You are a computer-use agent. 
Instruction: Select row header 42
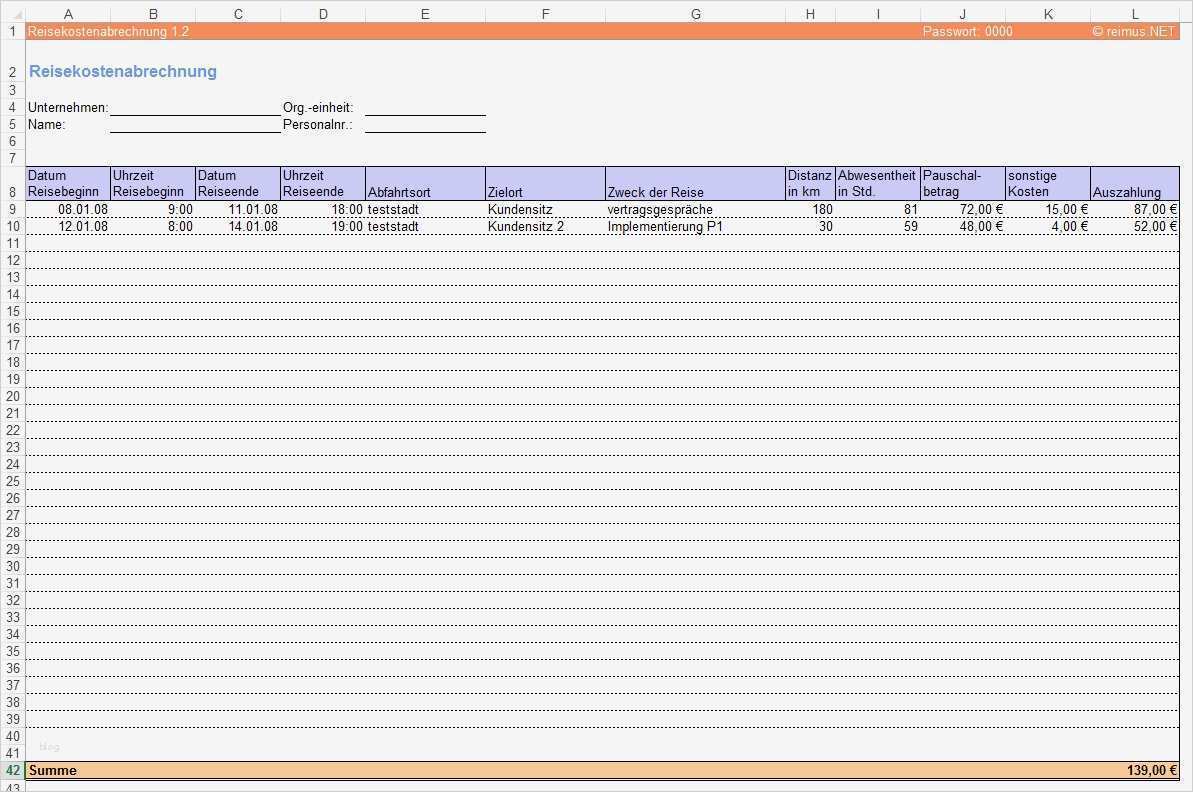click(12, 770)
